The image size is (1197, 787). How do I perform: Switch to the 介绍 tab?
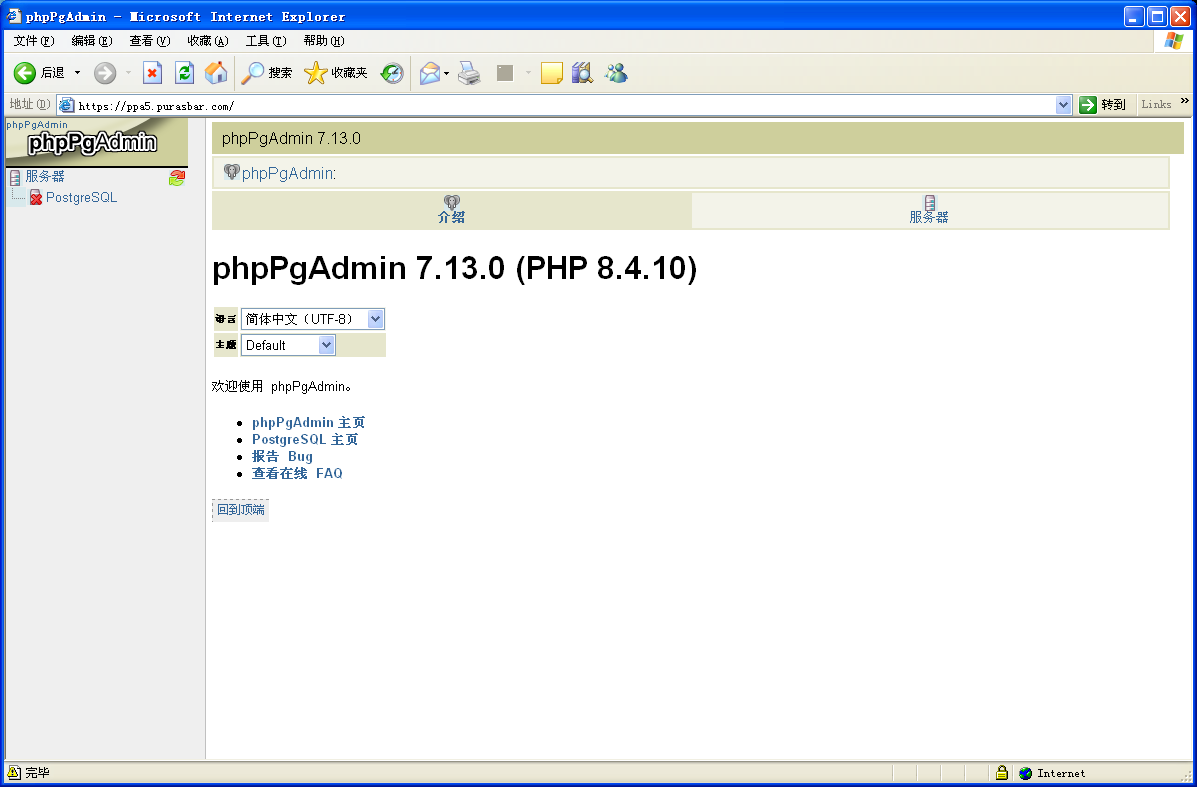pyautogui.click(x=452, y=210)
